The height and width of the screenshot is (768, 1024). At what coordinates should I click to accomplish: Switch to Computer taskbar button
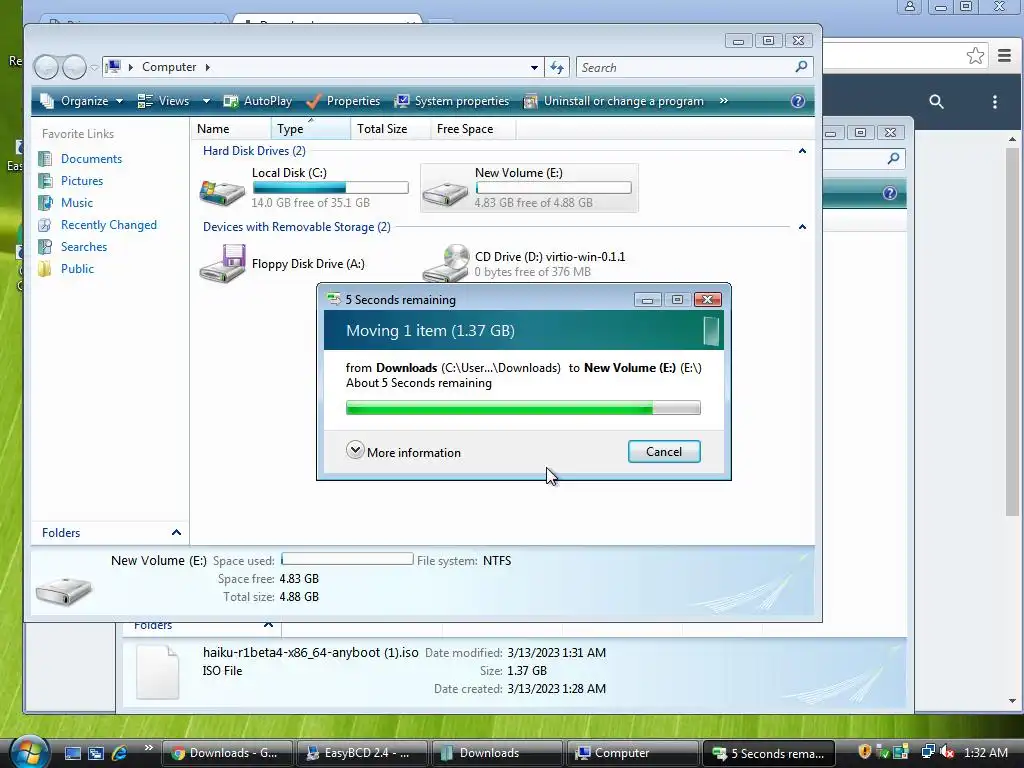tap(632, 753)
